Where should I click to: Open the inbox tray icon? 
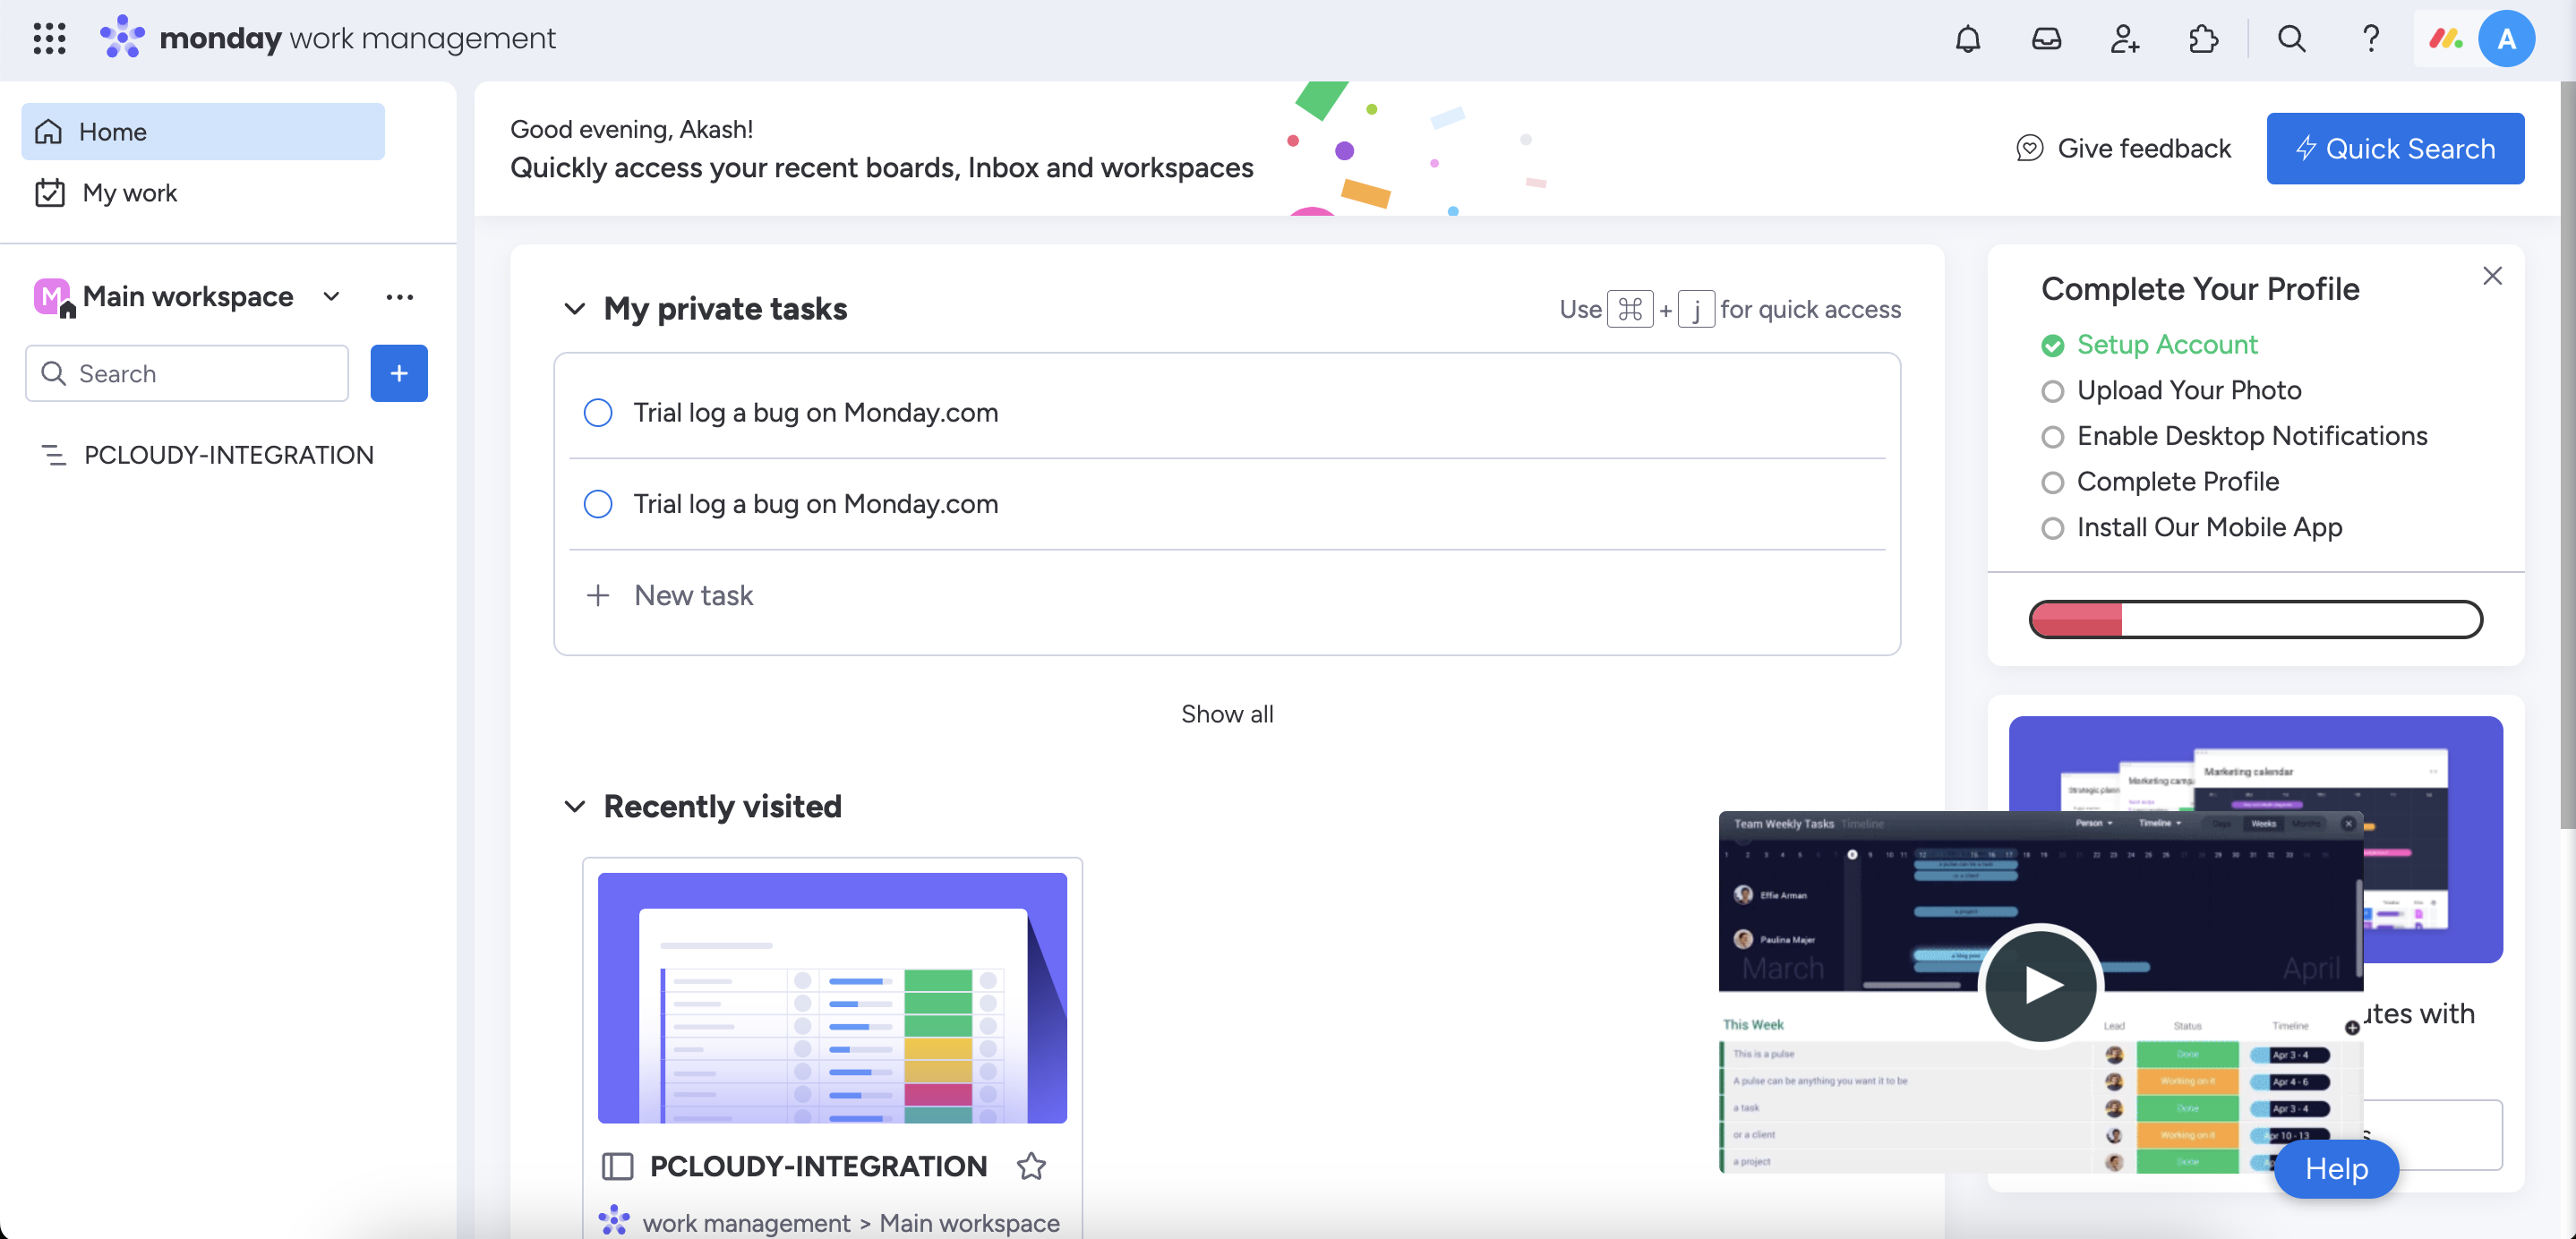2046,39
